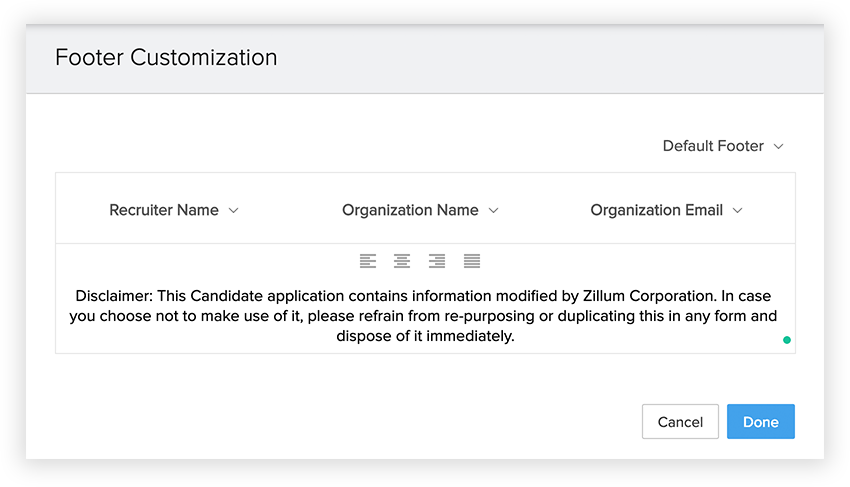Click the Footer Customization dialog title
Viewport: 850px width, 487px height.
(x=166, y=57)
